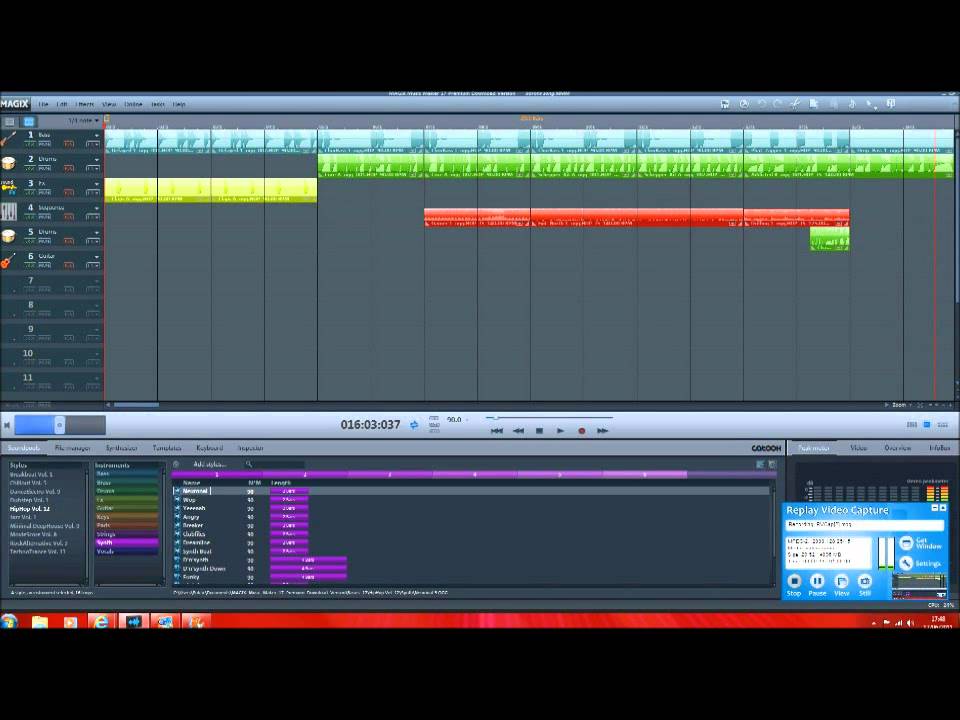Click Pause in Replay Video Capture window
This screenshot has width=960, height=720.
(817, 584)
